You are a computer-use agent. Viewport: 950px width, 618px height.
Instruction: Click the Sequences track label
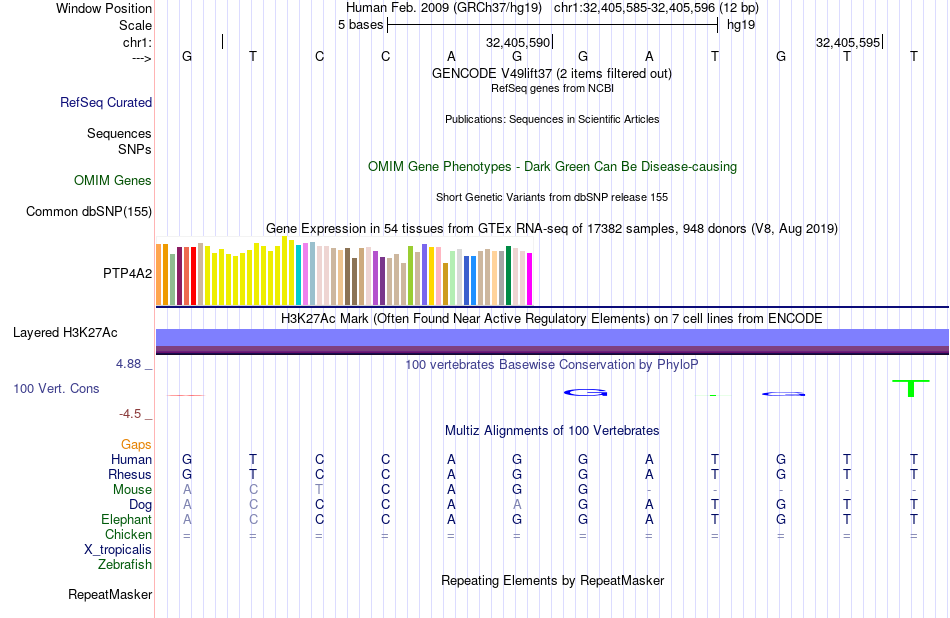tap(119, 133)
